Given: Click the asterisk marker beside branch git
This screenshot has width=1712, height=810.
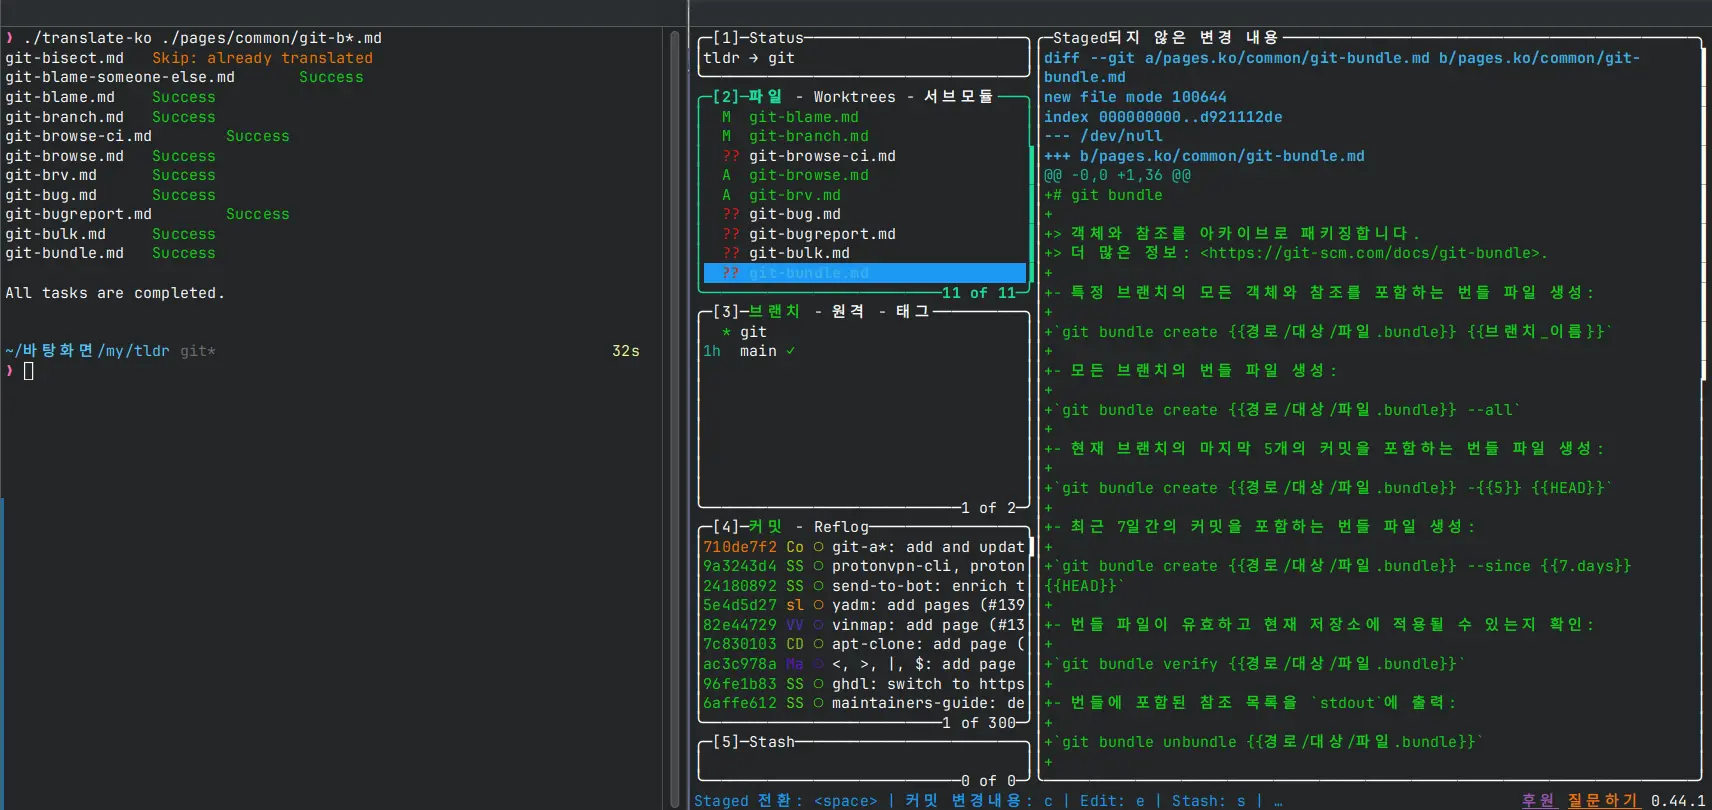Looking at the screenshot, I should point(726,332).
